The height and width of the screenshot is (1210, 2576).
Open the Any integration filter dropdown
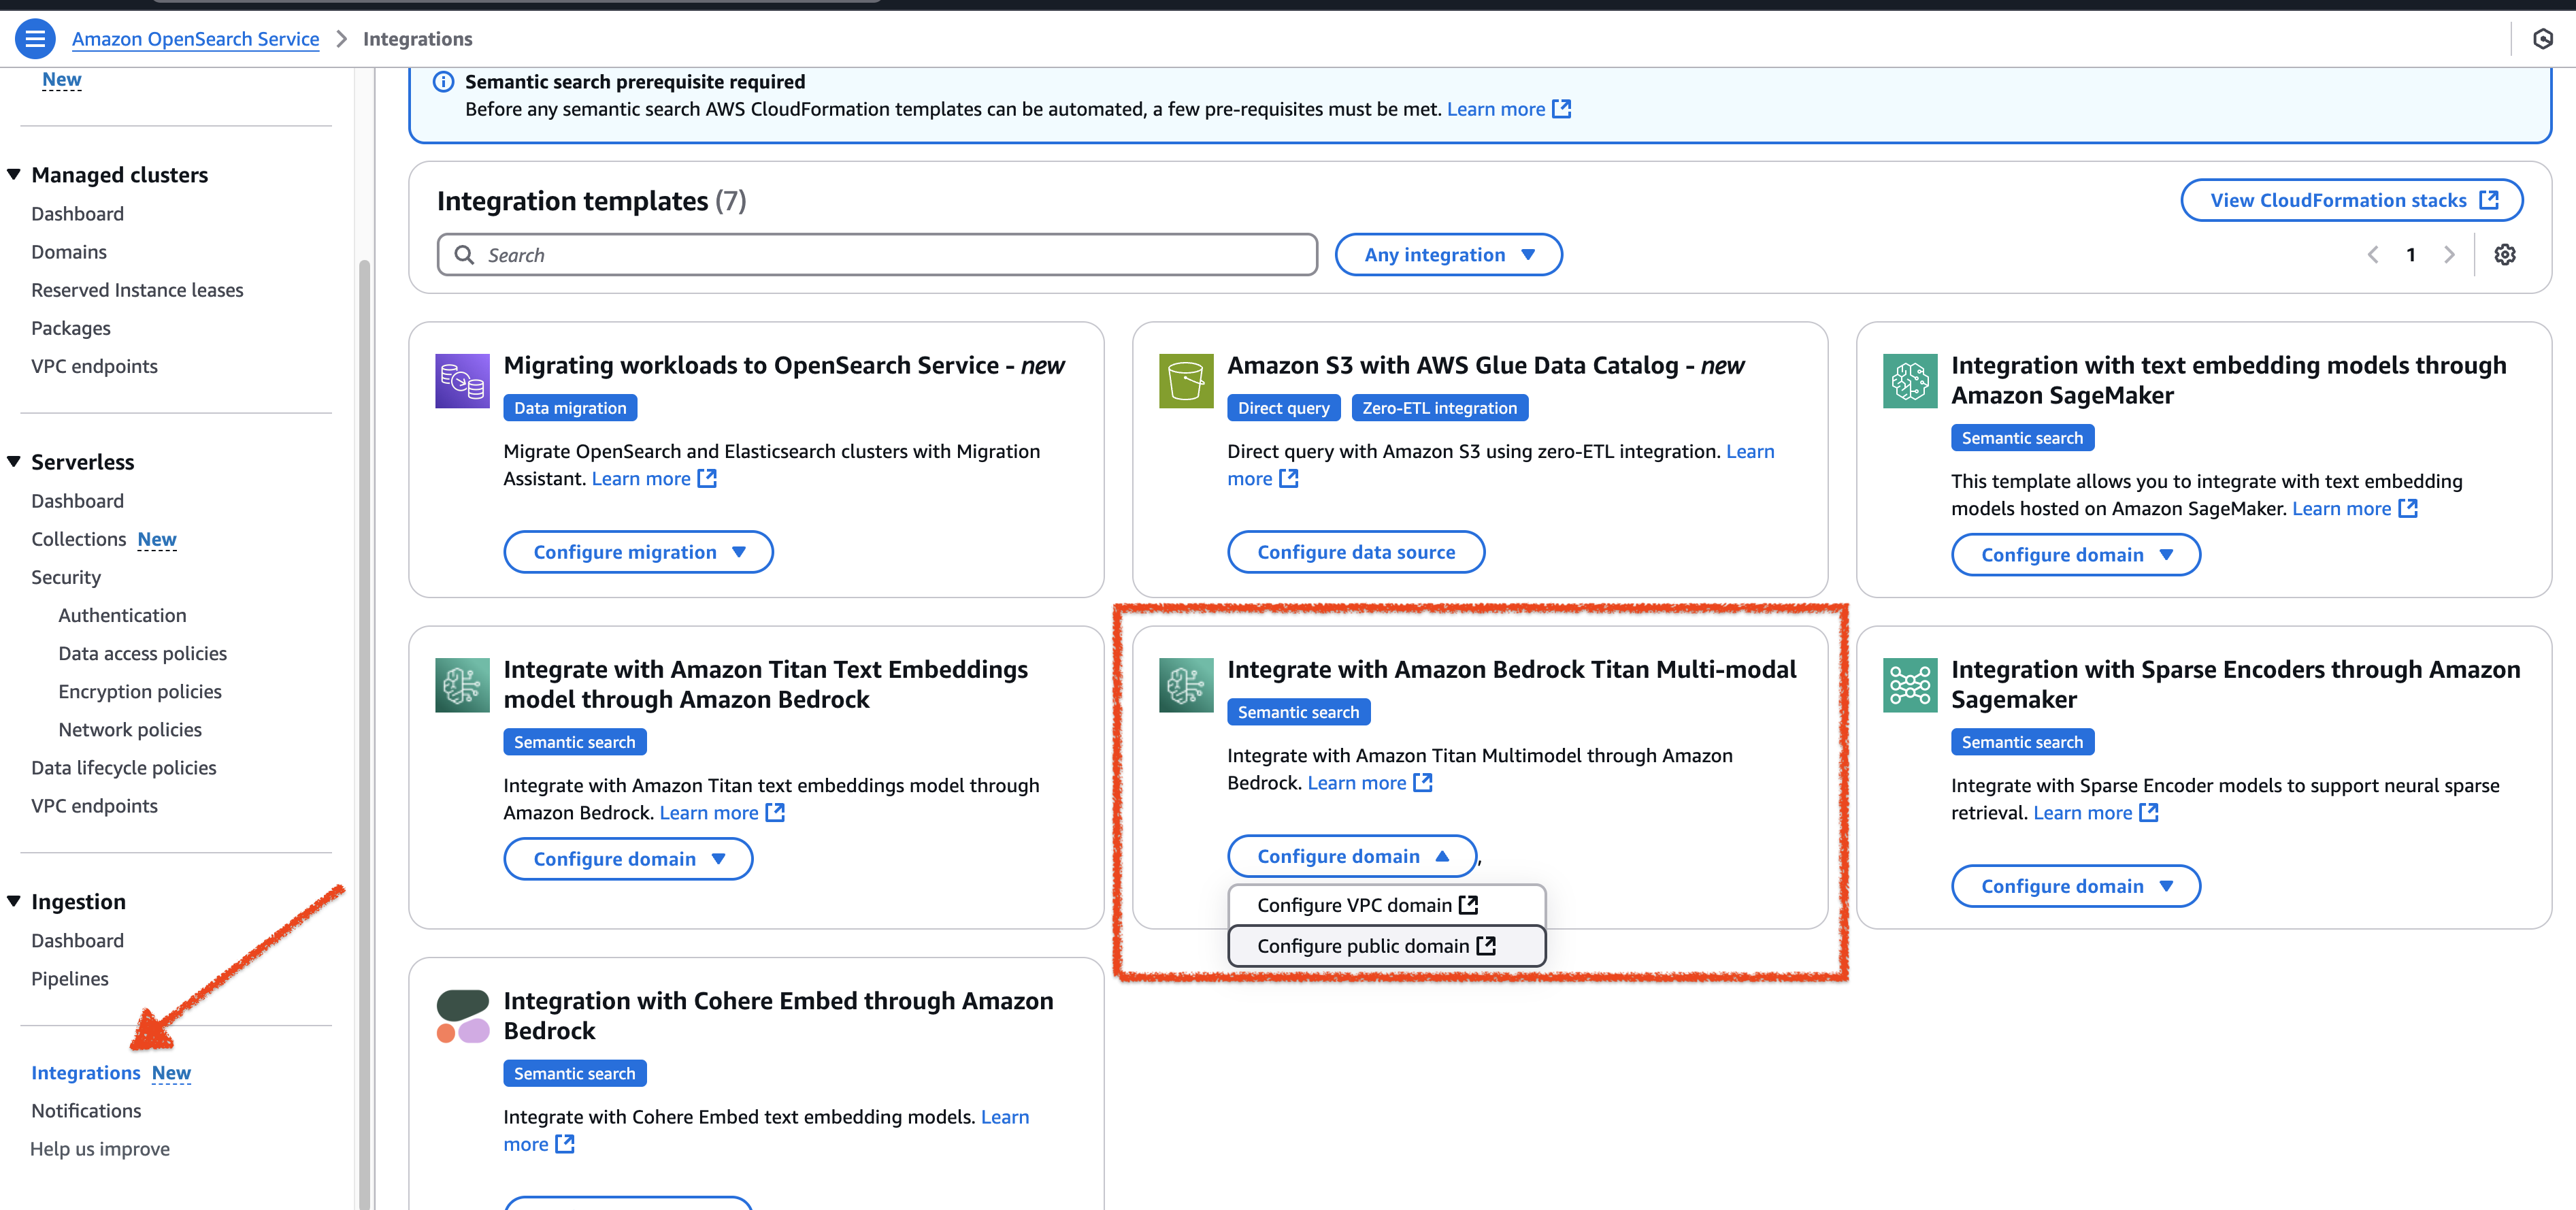click(x=1448, y=254)
